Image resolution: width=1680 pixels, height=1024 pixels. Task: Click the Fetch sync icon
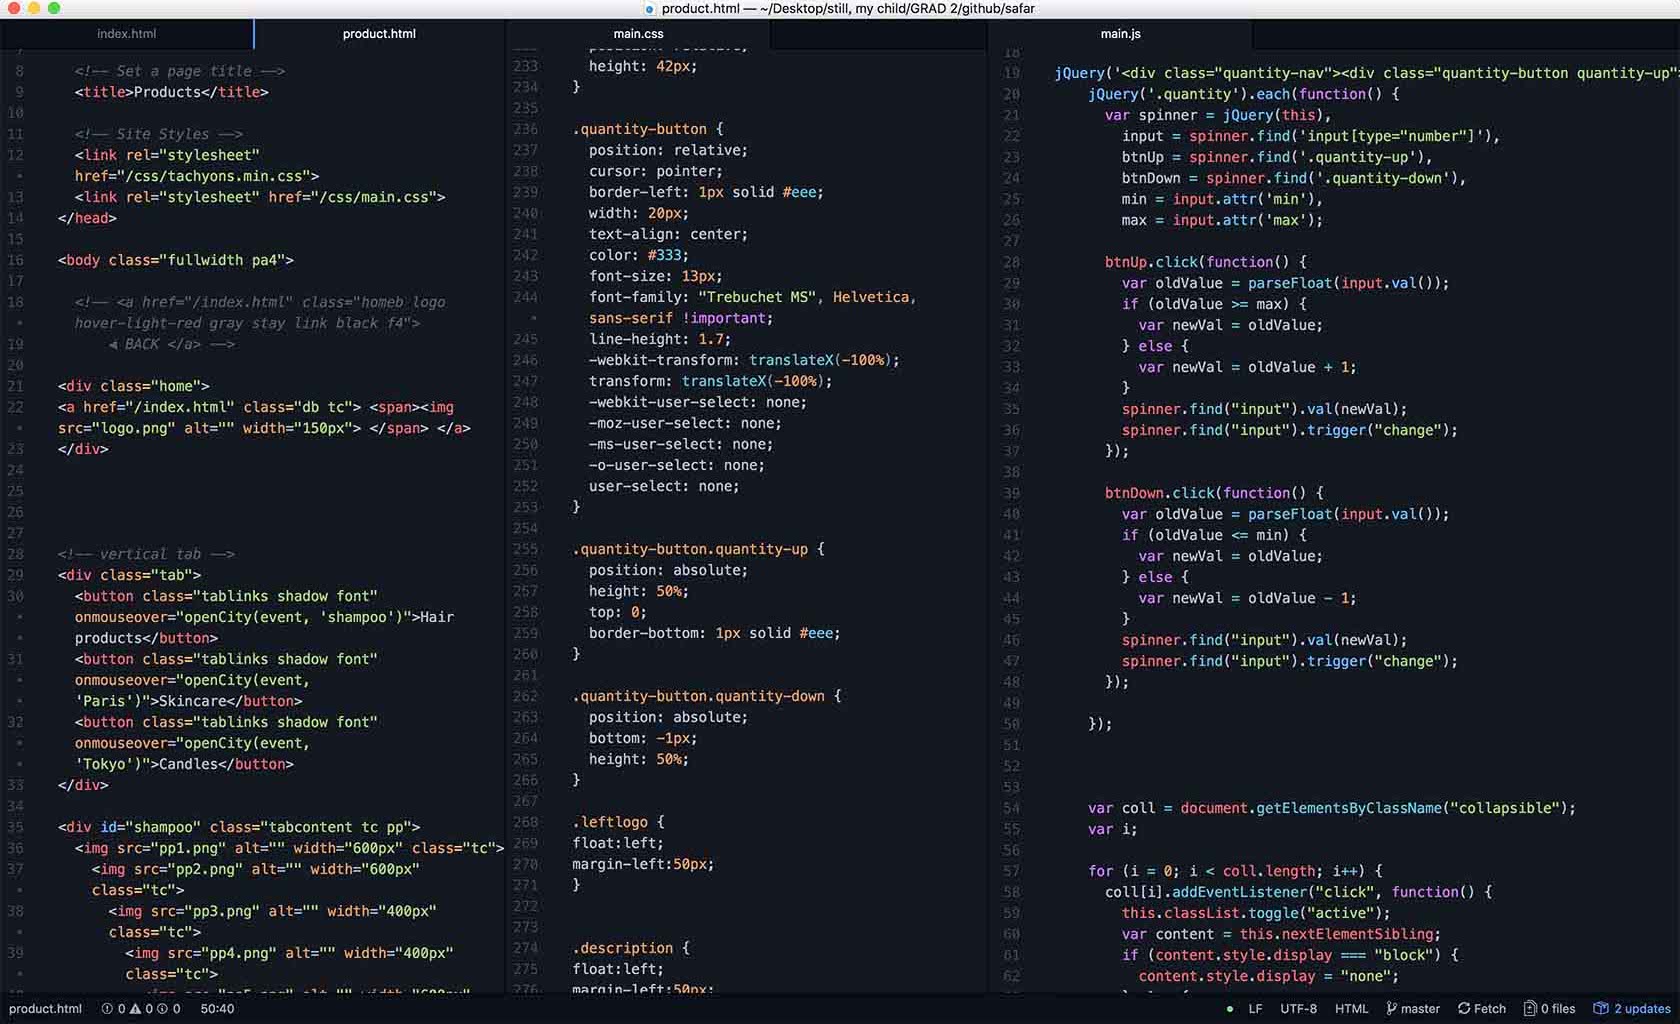pos(1464,1009)
